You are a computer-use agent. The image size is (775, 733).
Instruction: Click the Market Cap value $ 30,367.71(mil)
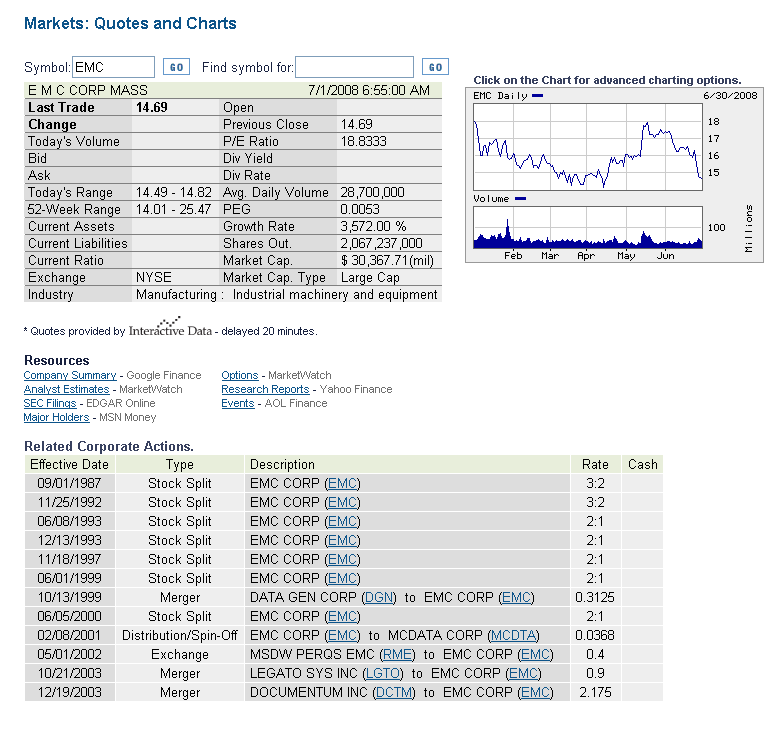(x=387, y=260)
